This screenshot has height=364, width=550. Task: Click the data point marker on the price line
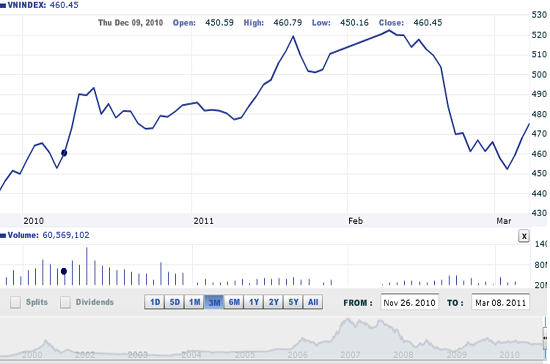[64, 153]
